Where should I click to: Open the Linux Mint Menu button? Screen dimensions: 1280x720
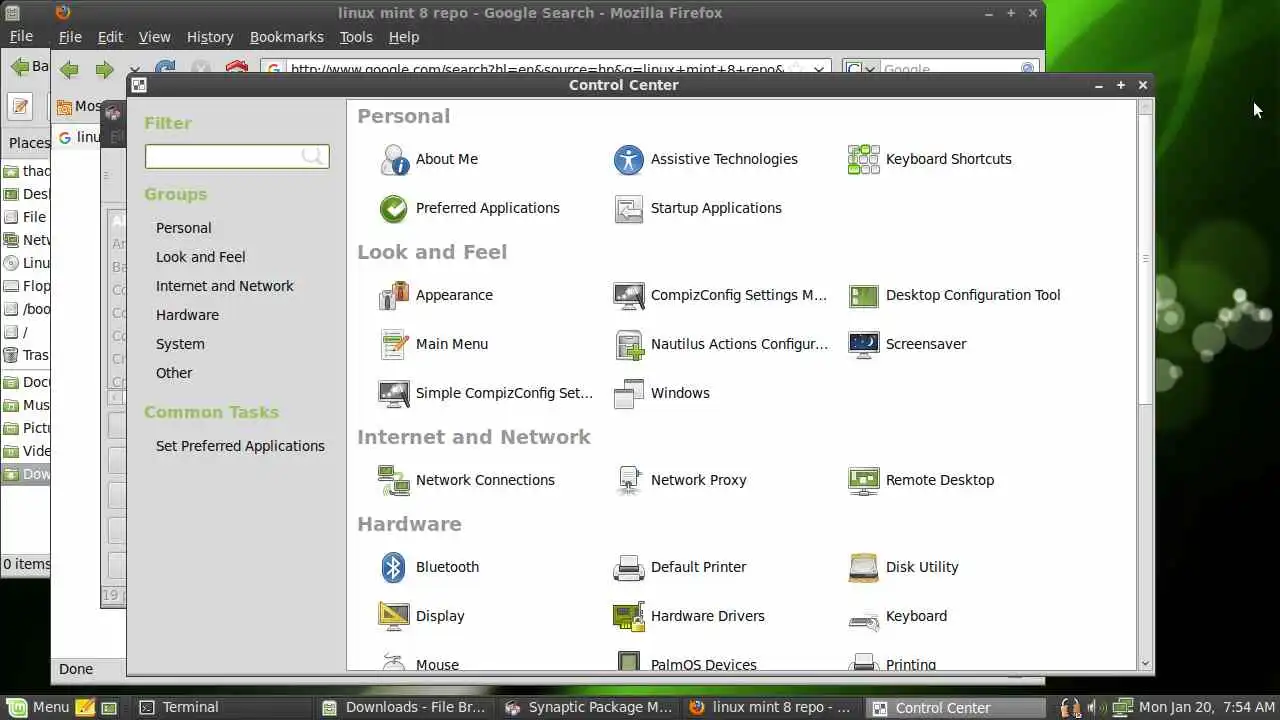tap(36, 707)
